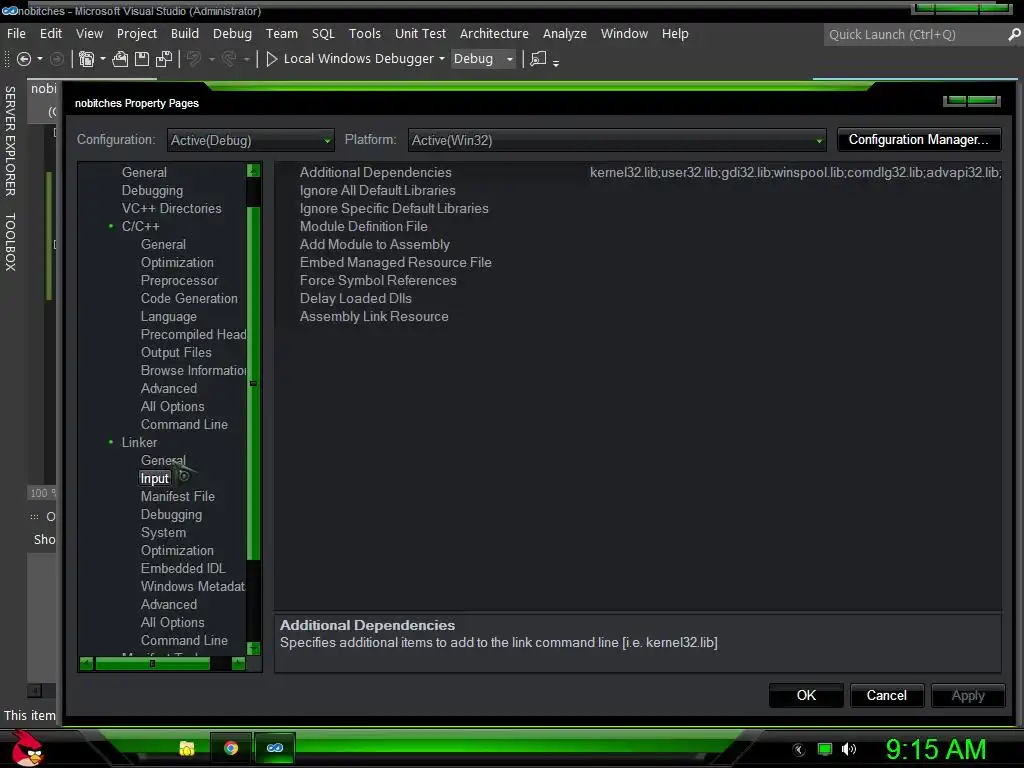Open the Toolbox side tab
Image resolution: width=1024 pixels, height=768 pixels.
pyautogui.click(x=10, y=242)
